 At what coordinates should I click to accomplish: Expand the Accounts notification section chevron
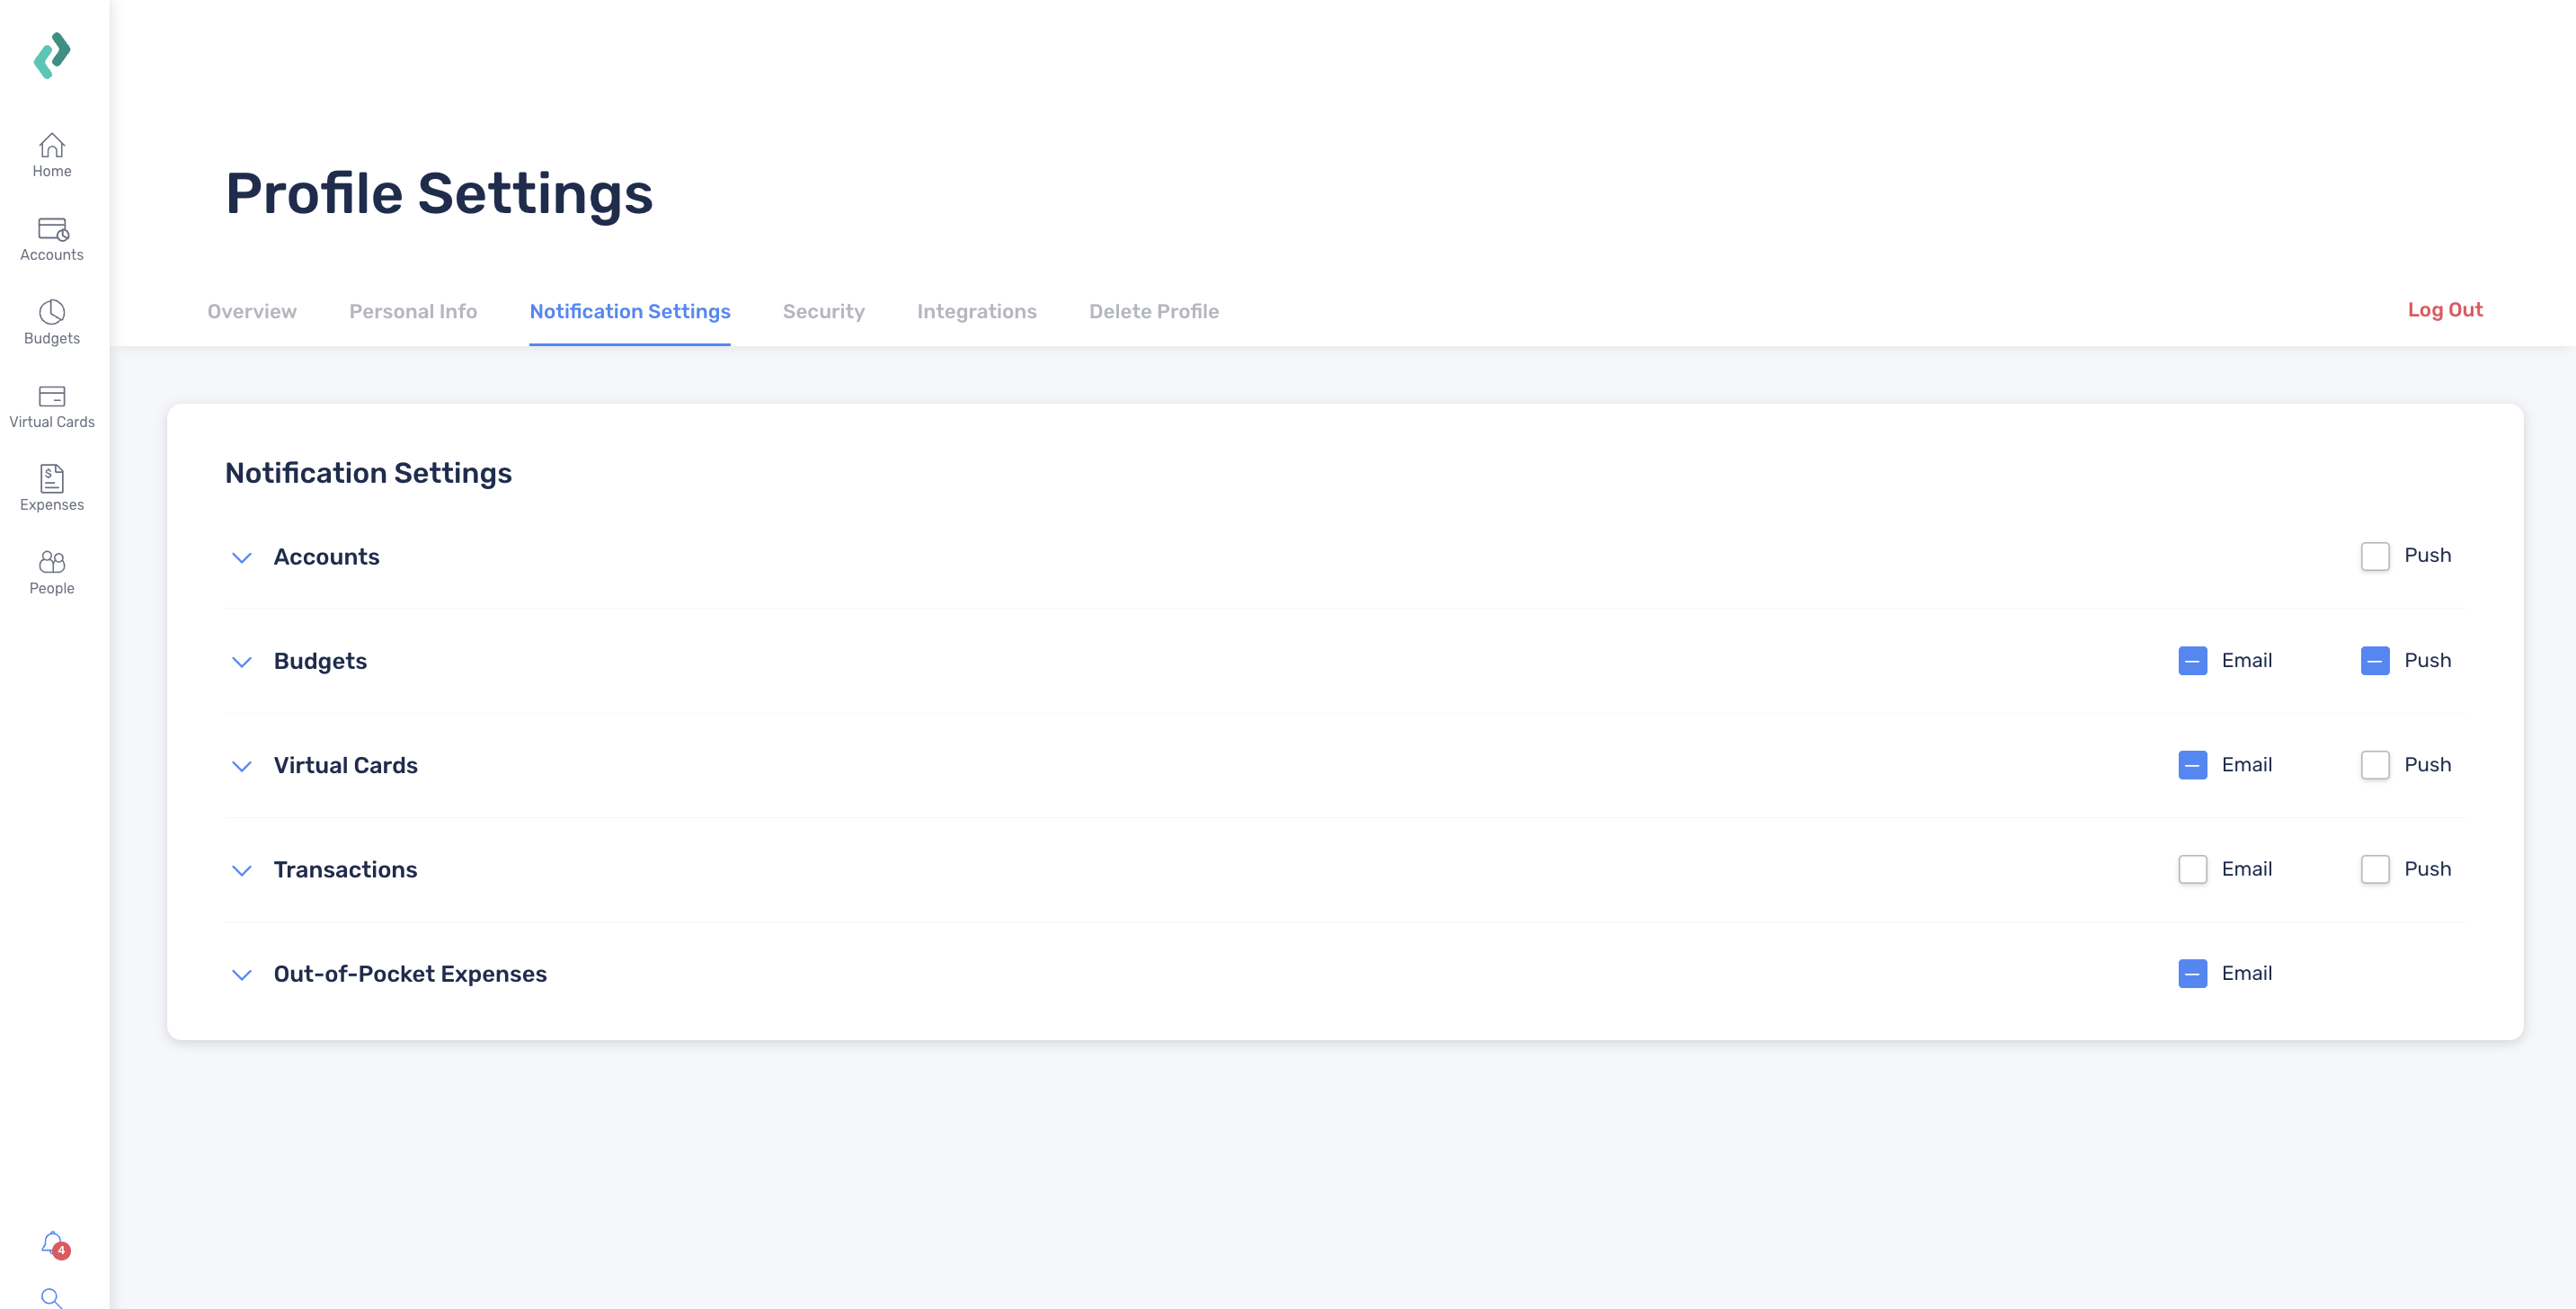tap(241, 558)
